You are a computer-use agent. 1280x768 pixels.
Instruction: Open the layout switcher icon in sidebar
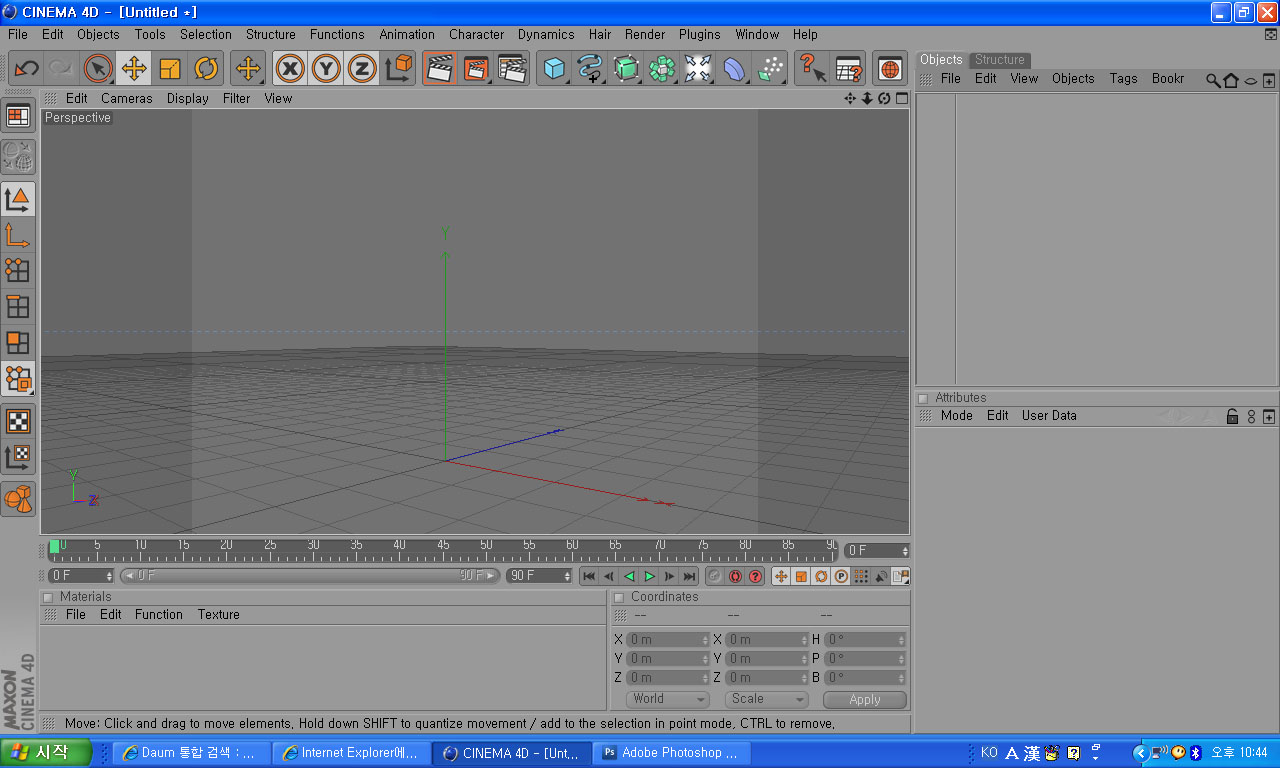(x=18, y=116)
